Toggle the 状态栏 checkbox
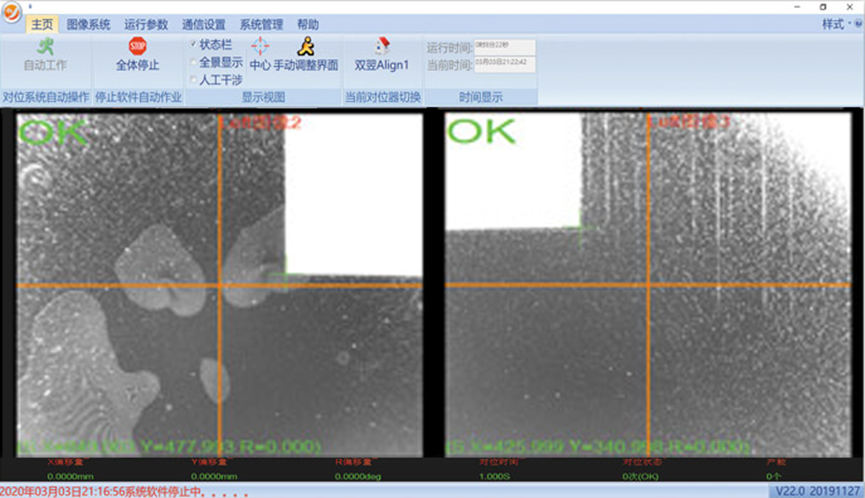 pos(194,44)
